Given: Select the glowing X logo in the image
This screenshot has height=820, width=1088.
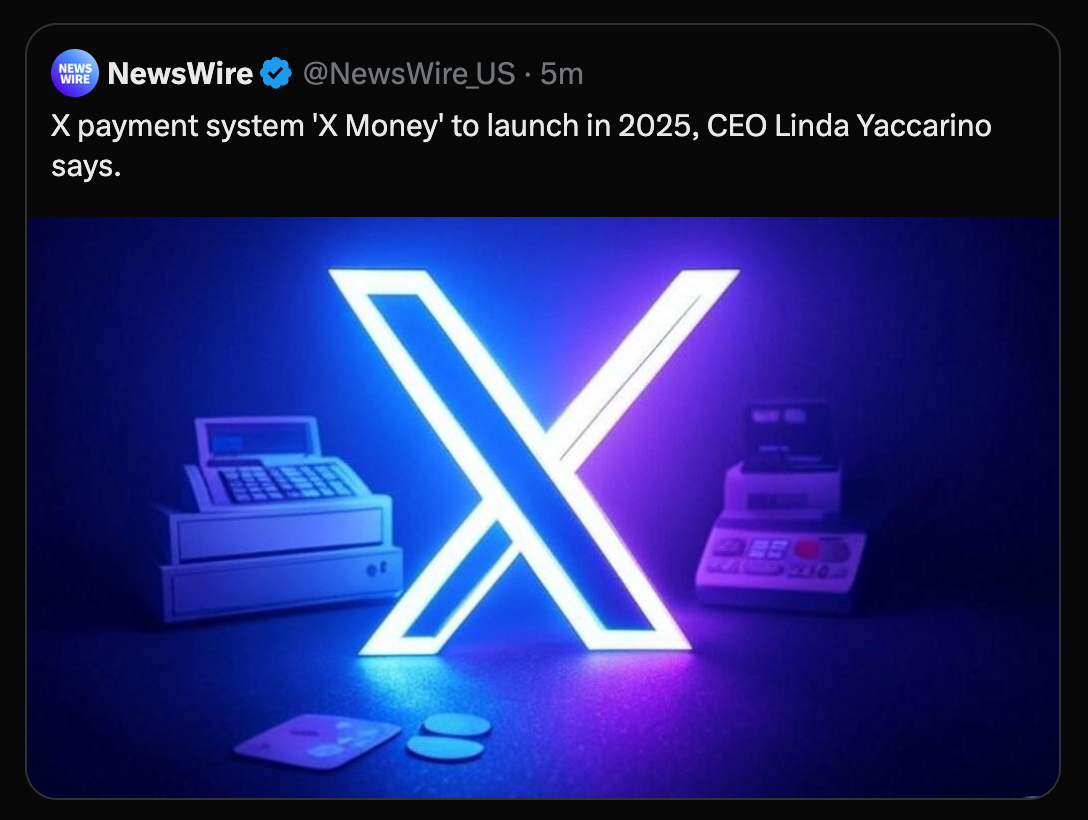Looking at the screenshot, I should tap(533, 461).
